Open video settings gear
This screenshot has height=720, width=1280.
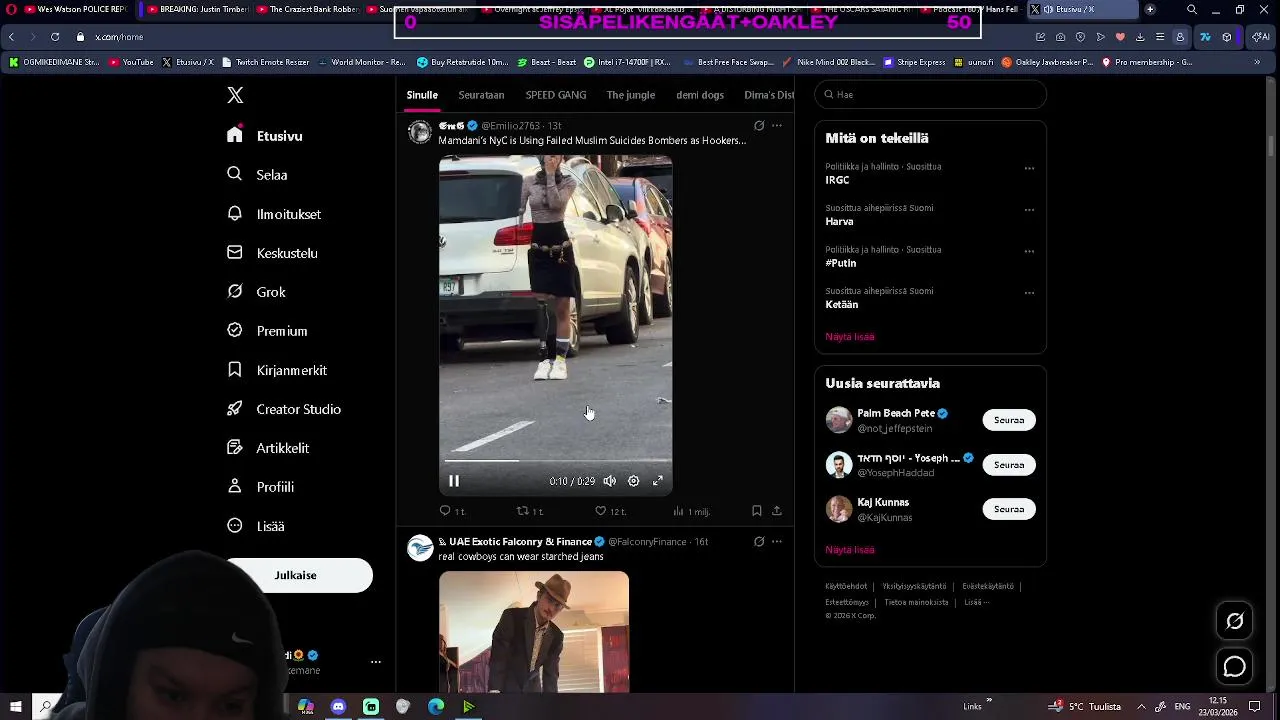pyautogui.click(x=633, y=481)
